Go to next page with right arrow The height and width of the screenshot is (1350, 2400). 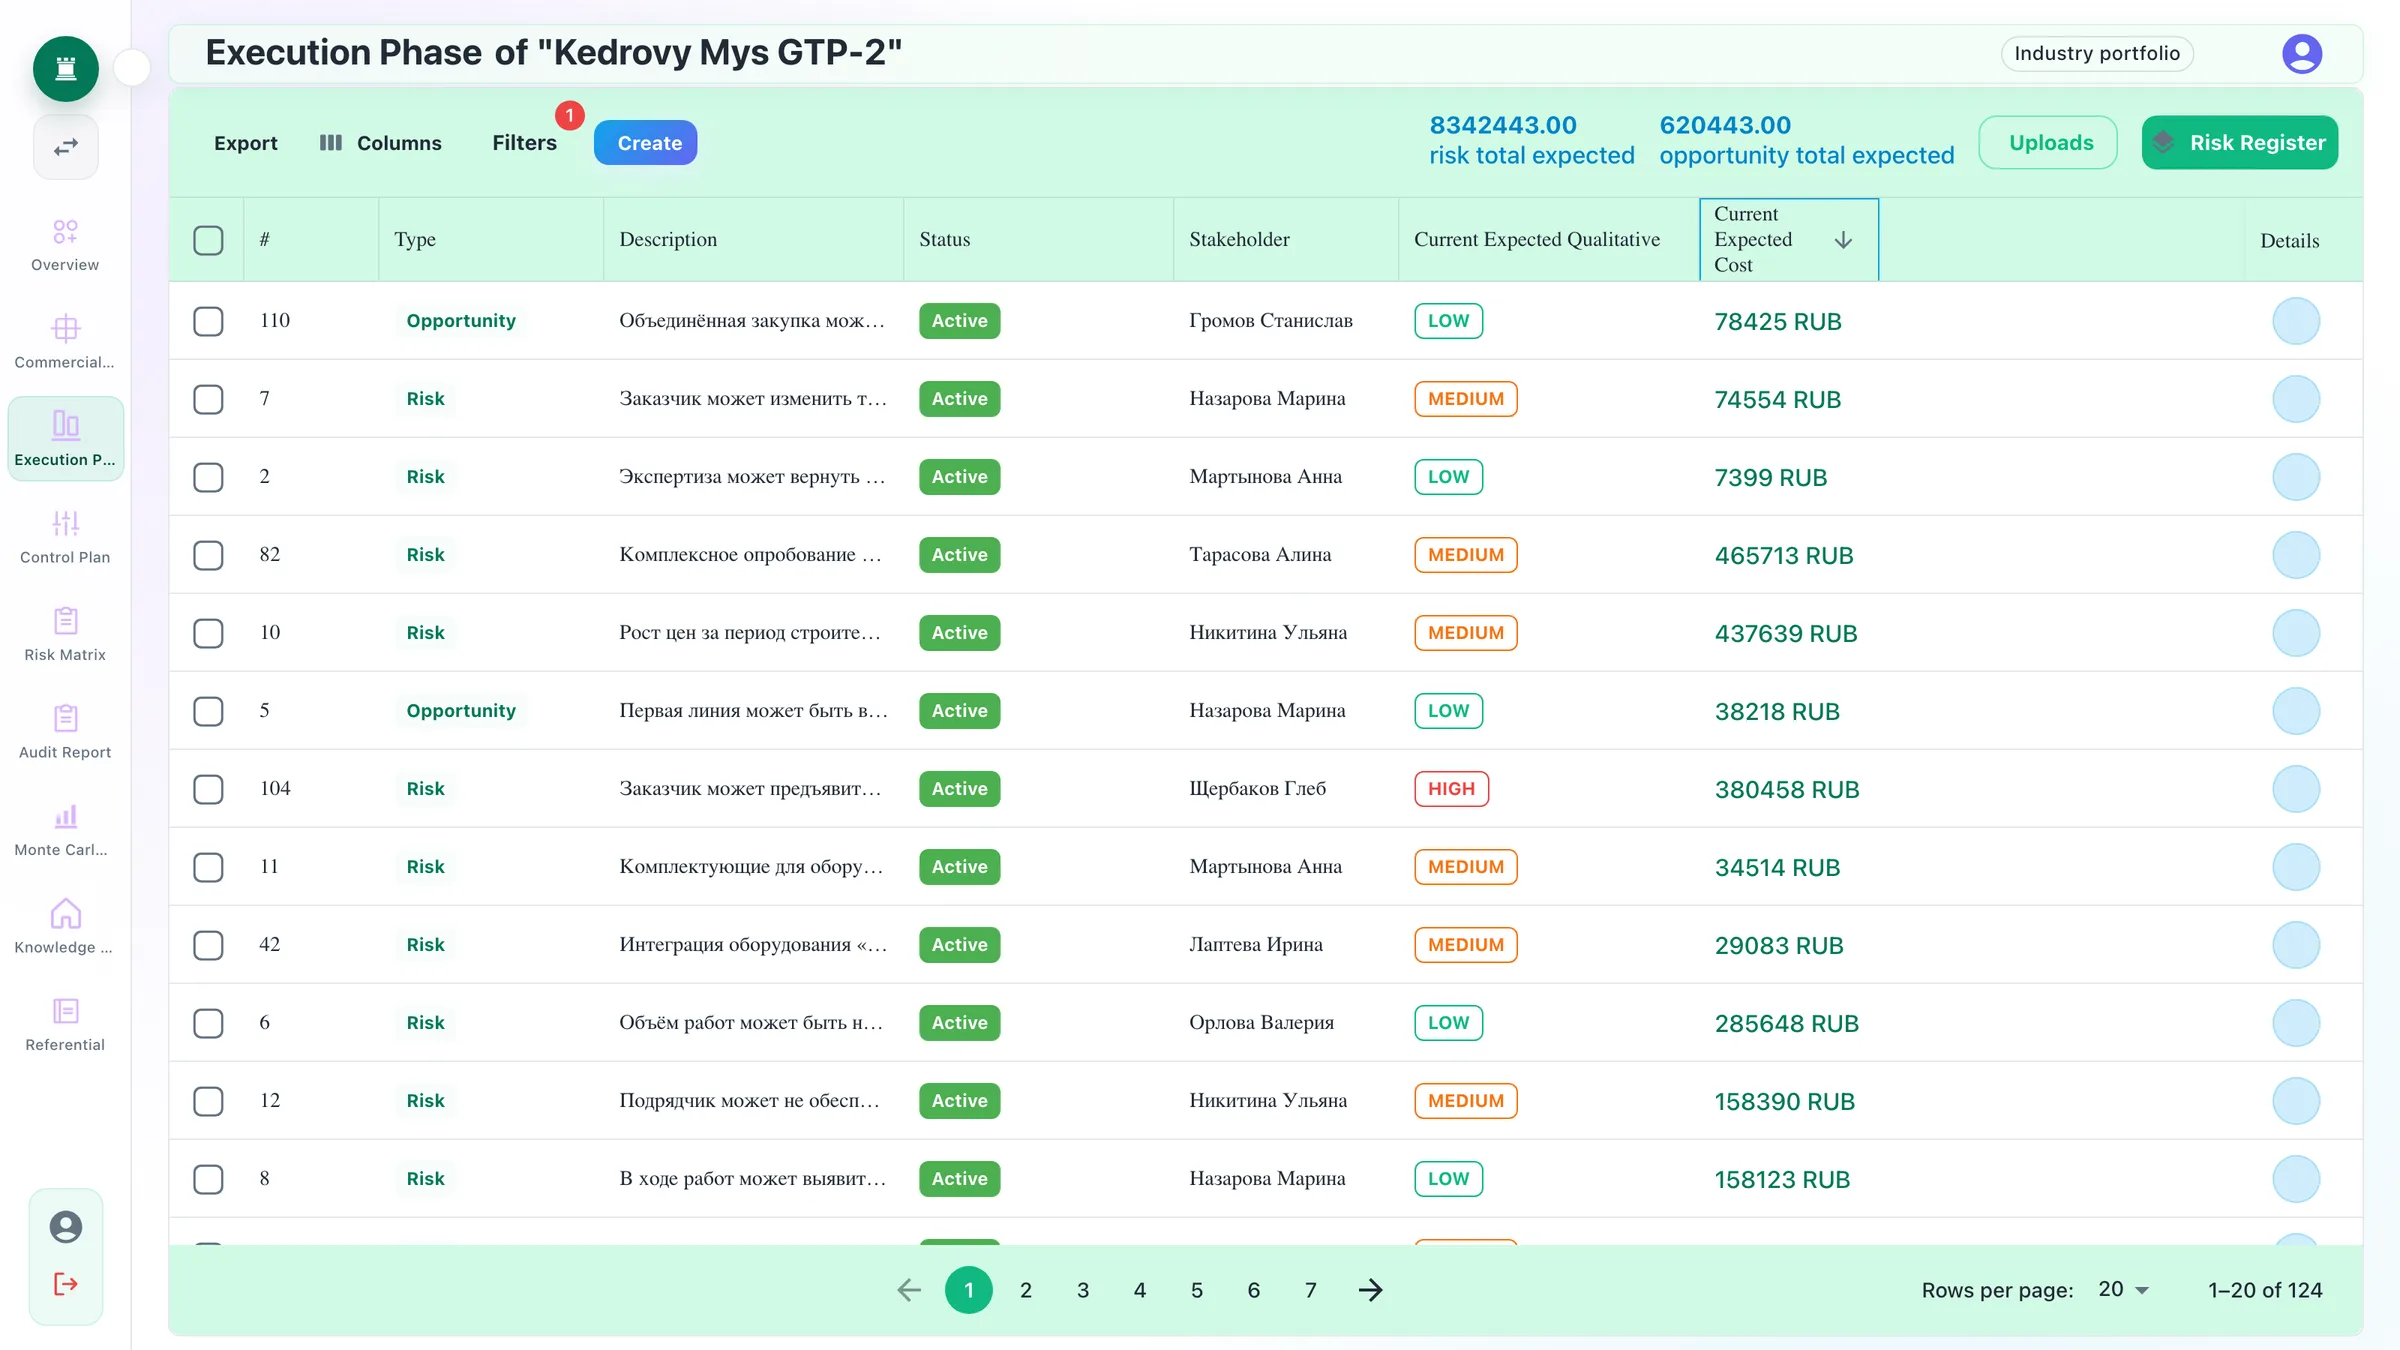point(1370,1290)
